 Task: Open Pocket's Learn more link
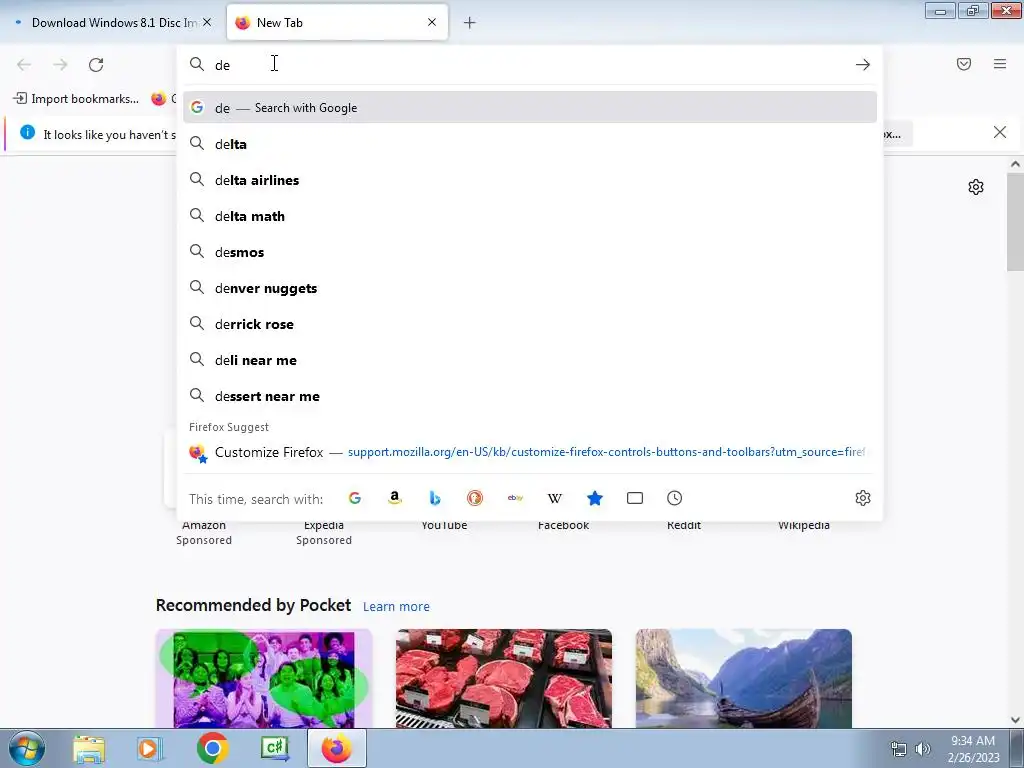click(396, 607)
